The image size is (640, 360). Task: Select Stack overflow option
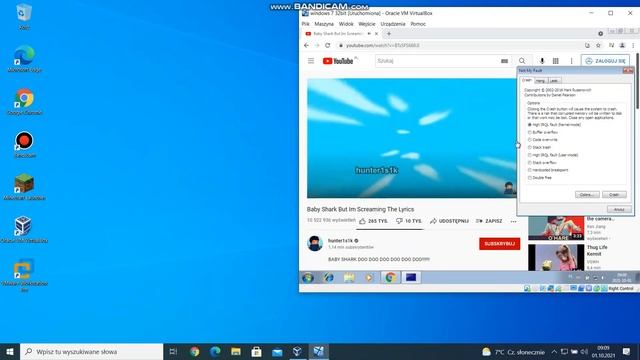542,162
